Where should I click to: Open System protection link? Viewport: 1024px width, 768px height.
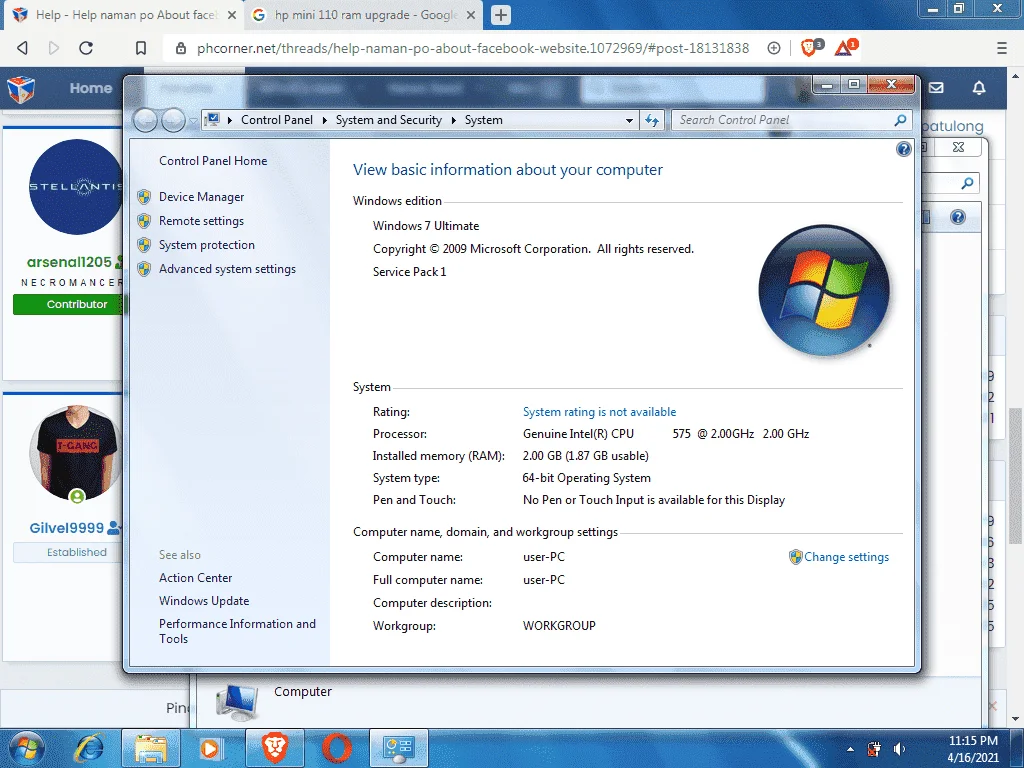206,245
